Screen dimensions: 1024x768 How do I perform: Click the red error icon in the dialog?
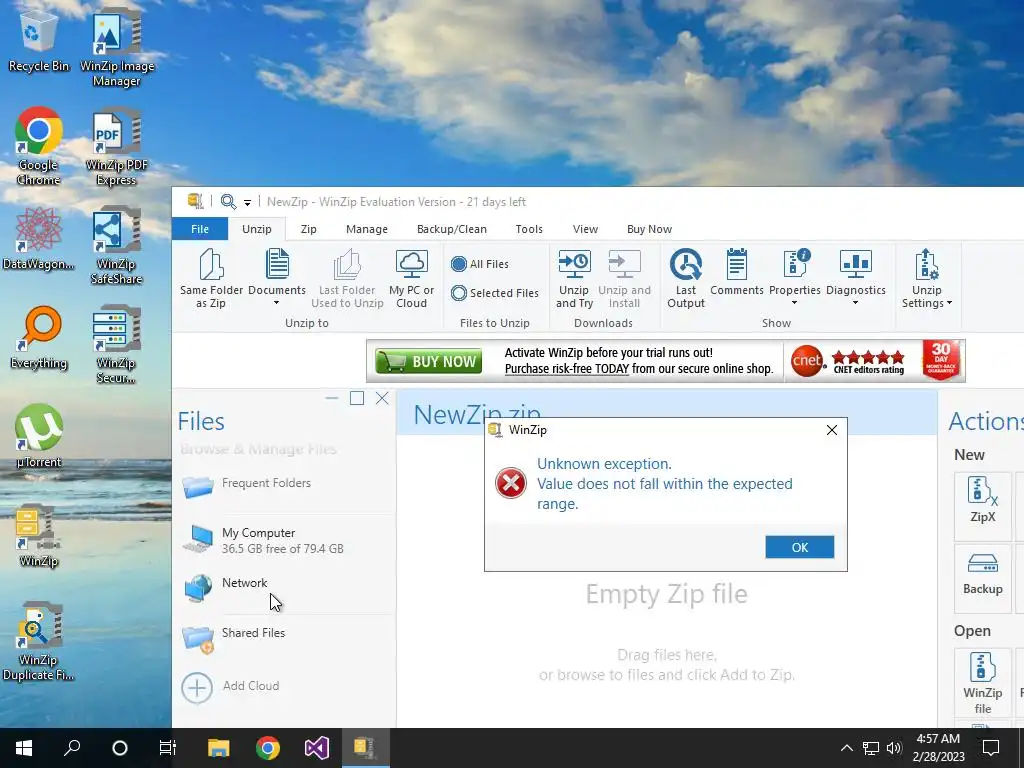(511, 483)
